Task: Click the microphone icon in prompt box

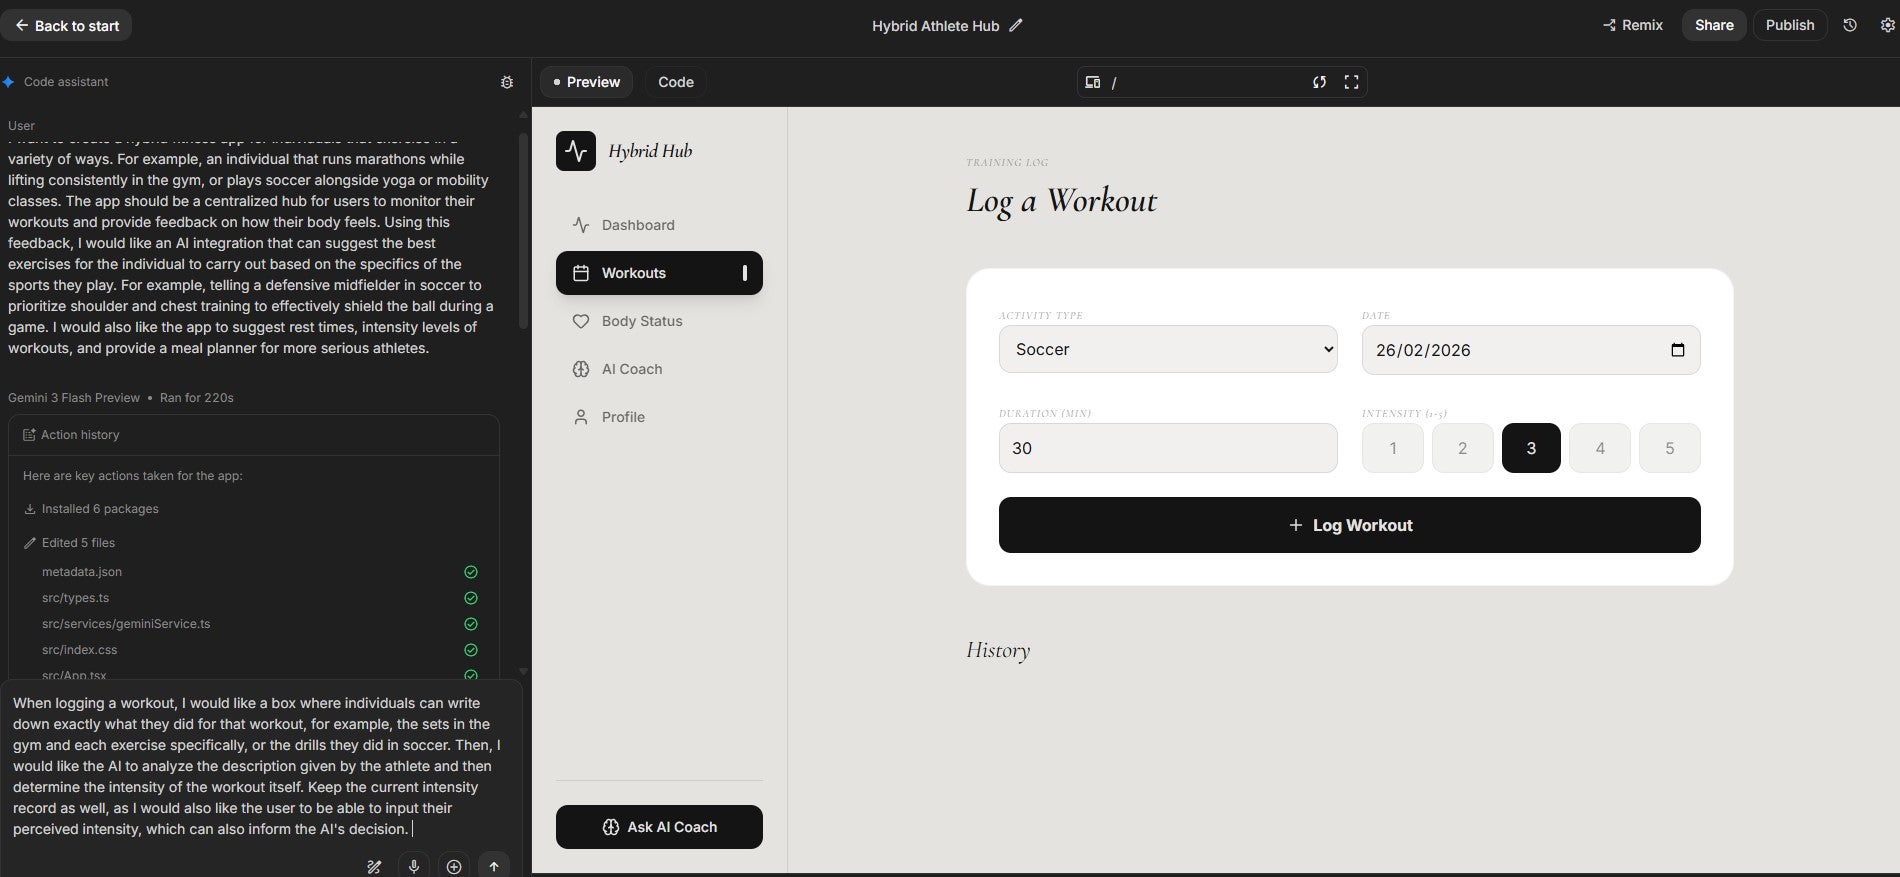Action: tap(414, 866)
